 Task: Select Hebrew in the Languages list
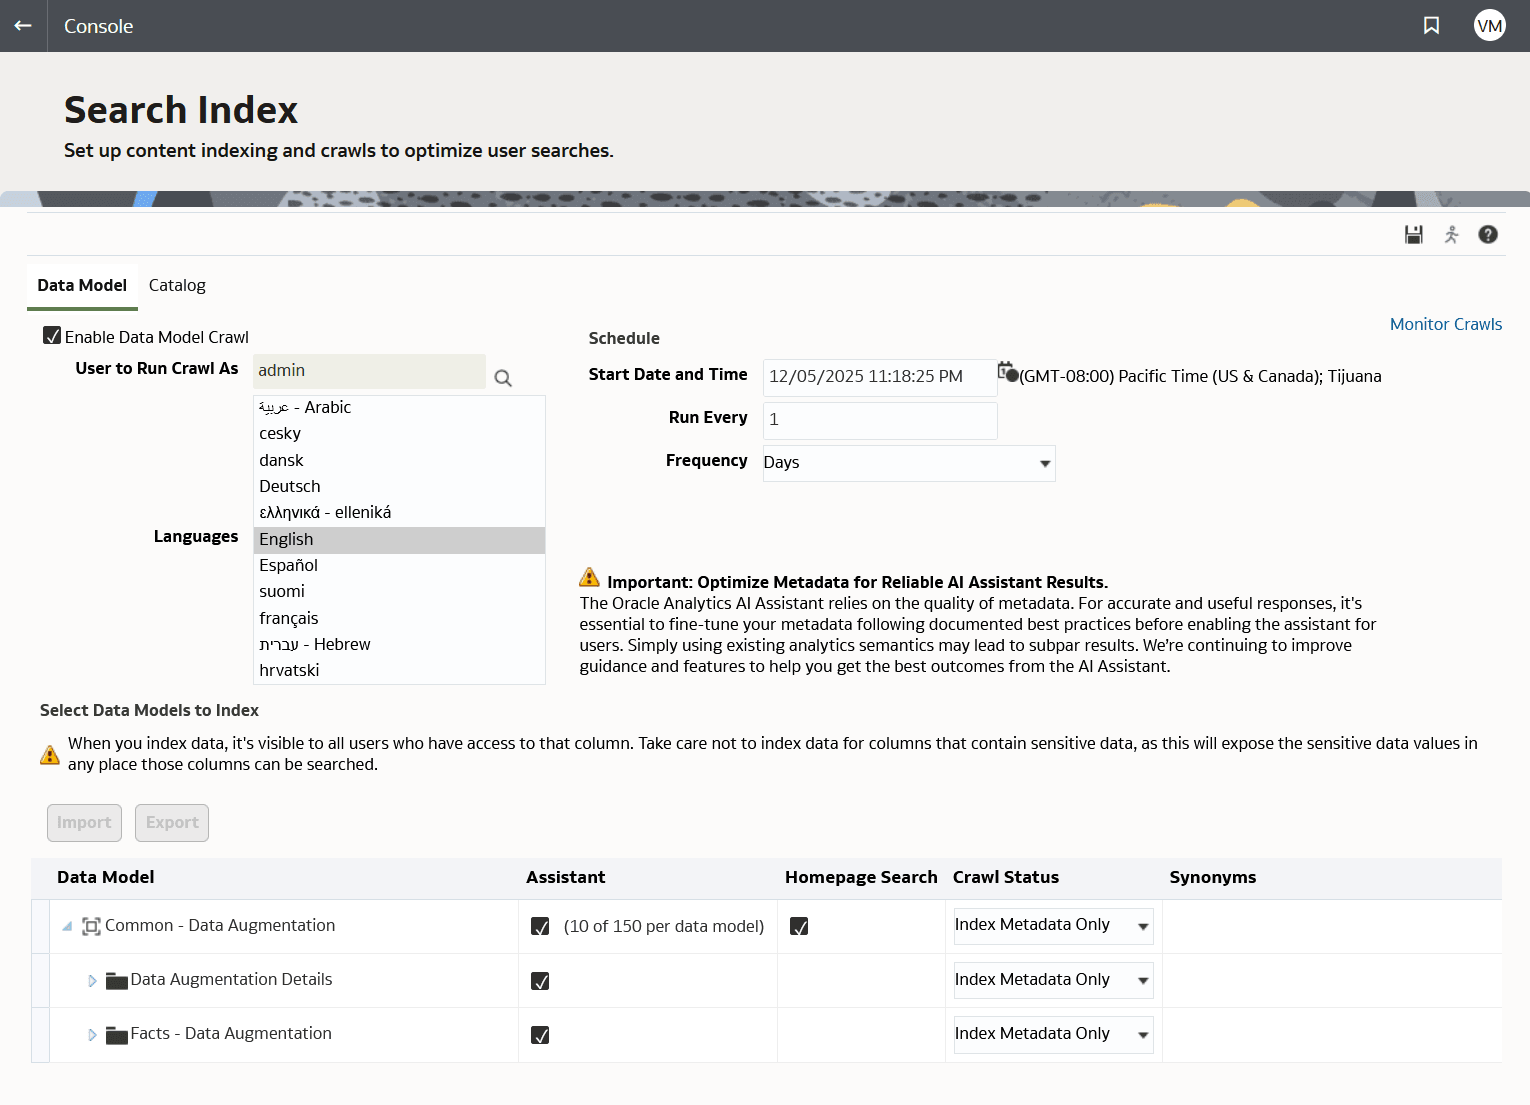[399, 645]
